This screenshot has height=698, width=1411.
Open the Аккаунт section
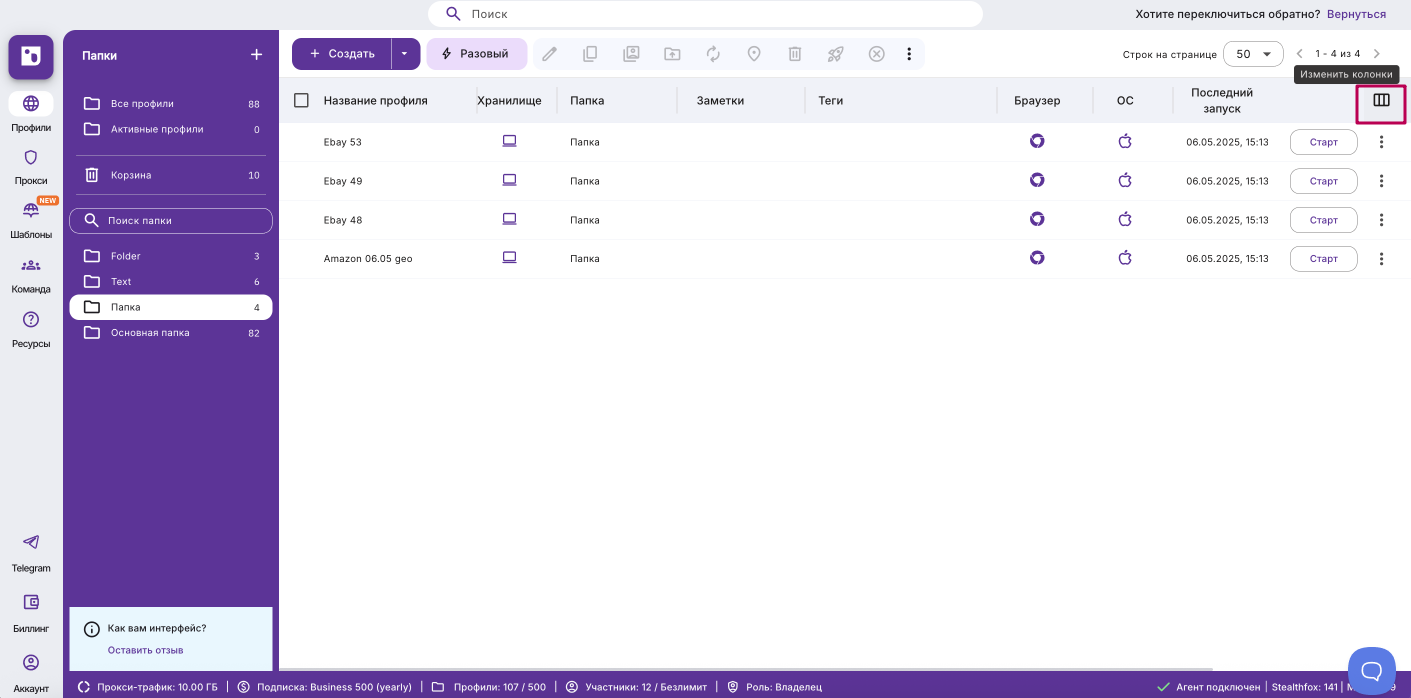click(x=31, y=673)
